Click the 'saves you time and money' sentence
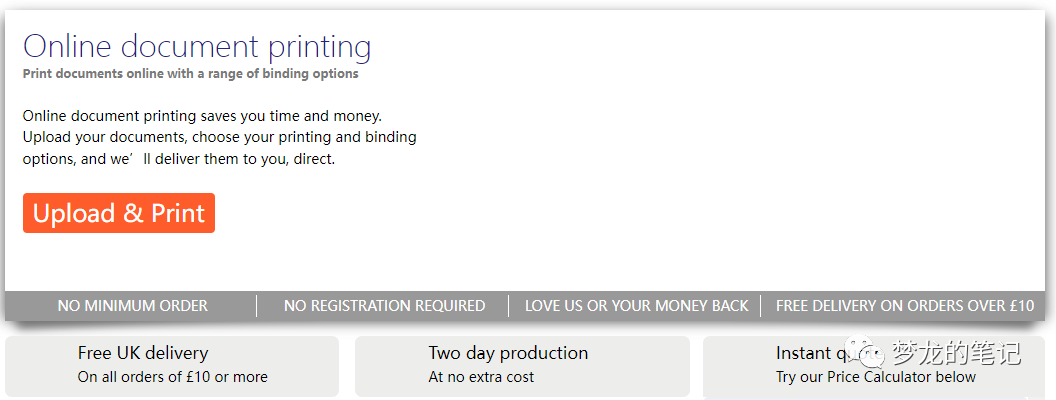Image resolution: width=1056 pixels, height=400 pixels. pyautogui.click(x=202, y=116)
